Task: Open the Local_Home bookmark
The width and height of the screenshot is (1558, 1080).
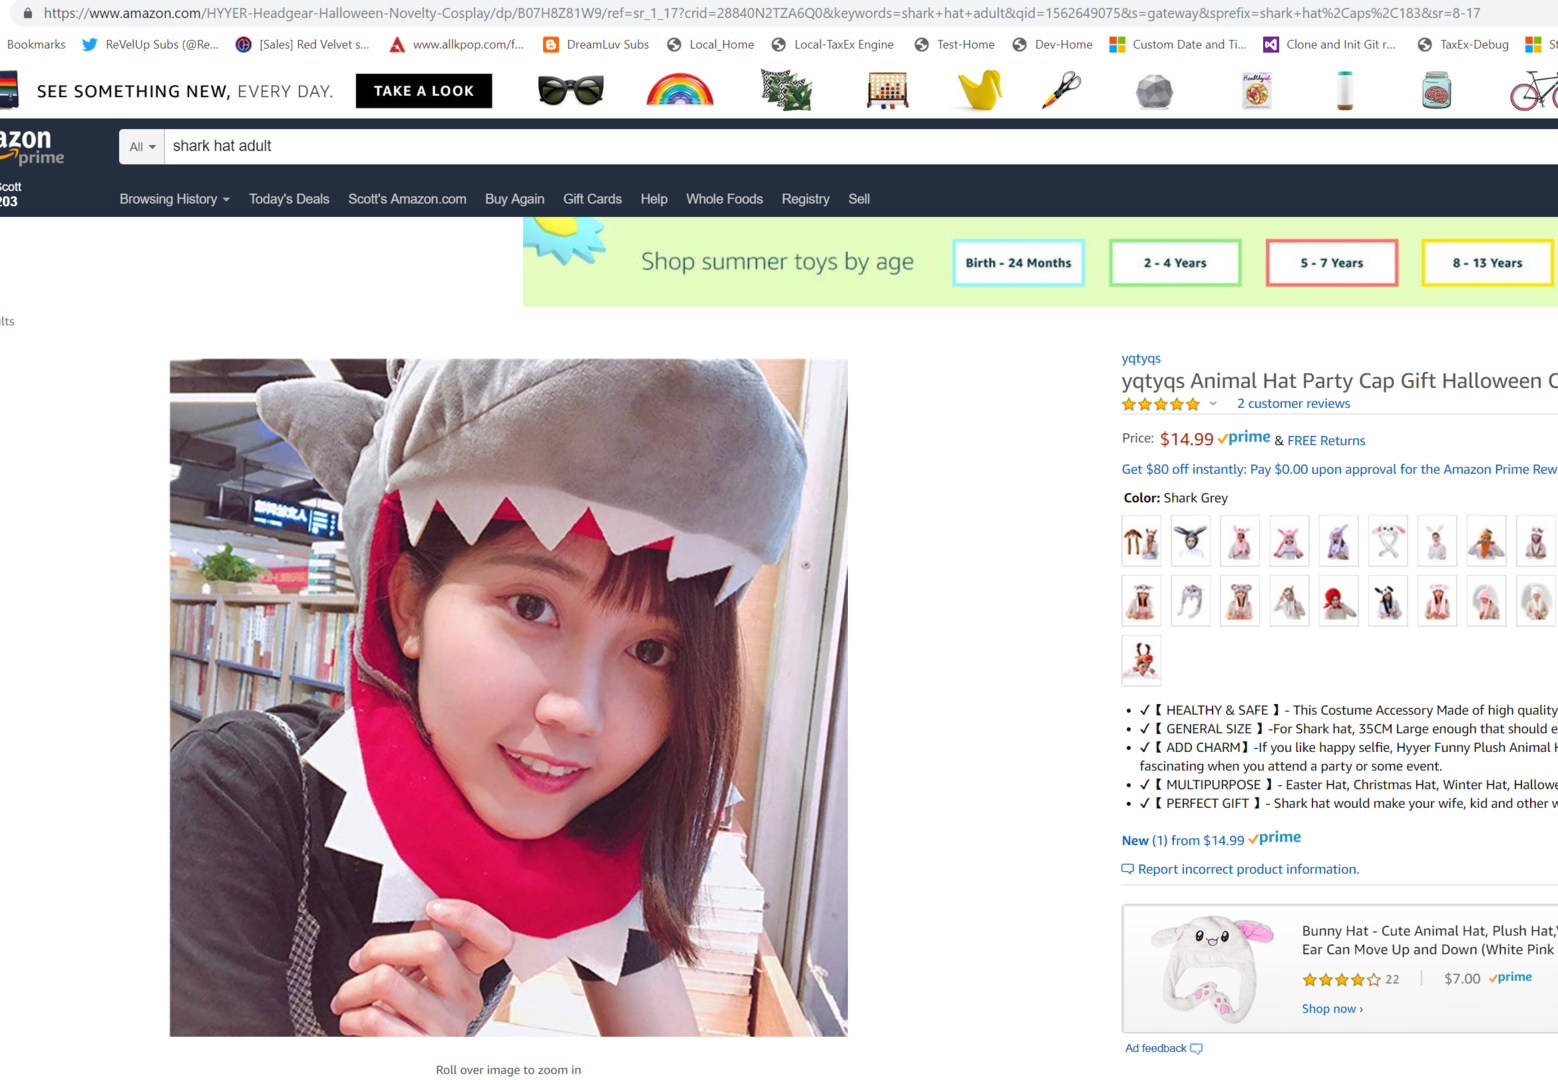Action: pos(710,44)
